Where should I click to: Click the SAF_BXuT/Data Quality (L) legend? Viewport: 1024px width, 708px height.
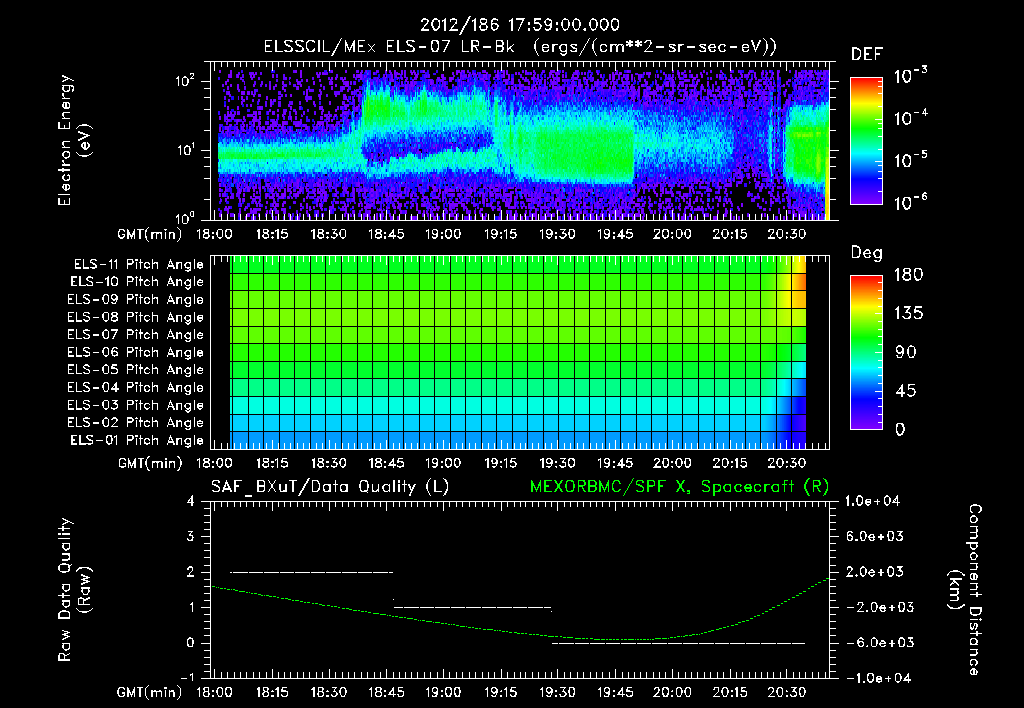(330, 487)
